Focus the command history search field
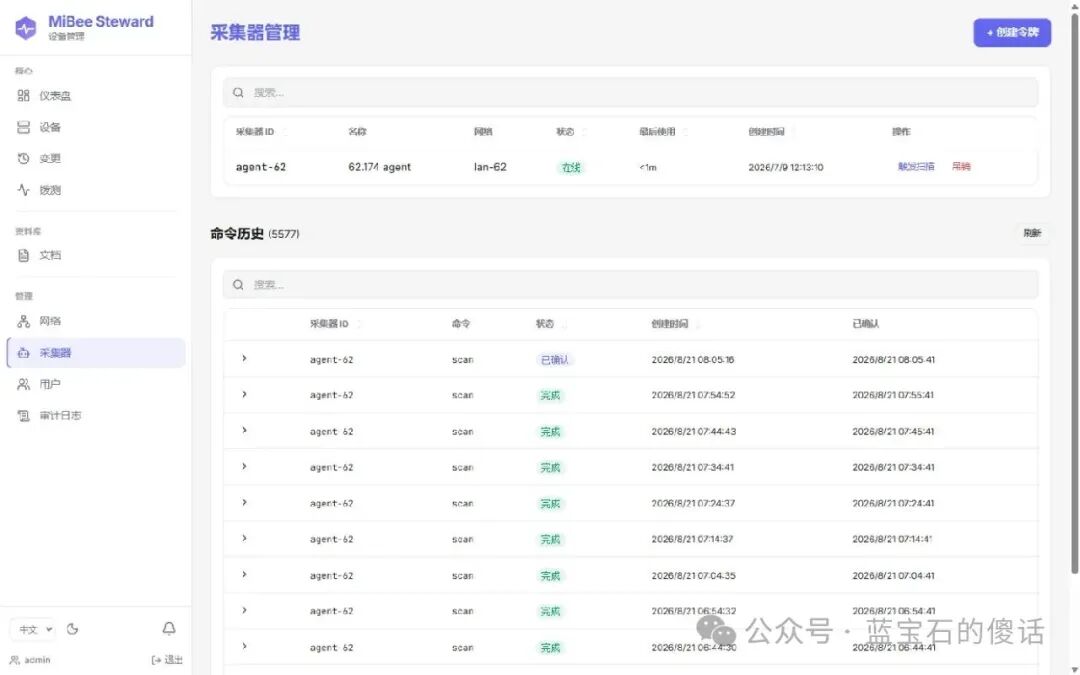Viewport: 1080px width, 675px height. pos(630,284)
